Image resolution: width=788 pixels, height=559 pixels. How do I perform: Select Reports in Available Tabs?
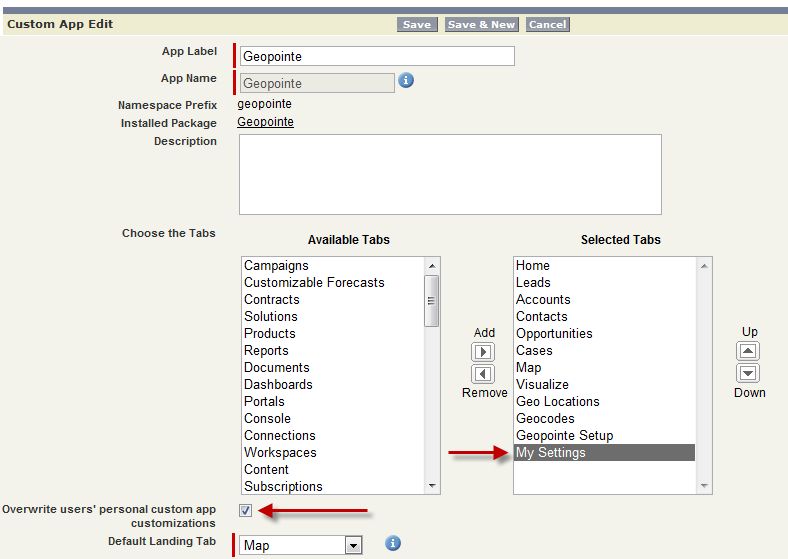pyautogui.click(x=334, y=351)
